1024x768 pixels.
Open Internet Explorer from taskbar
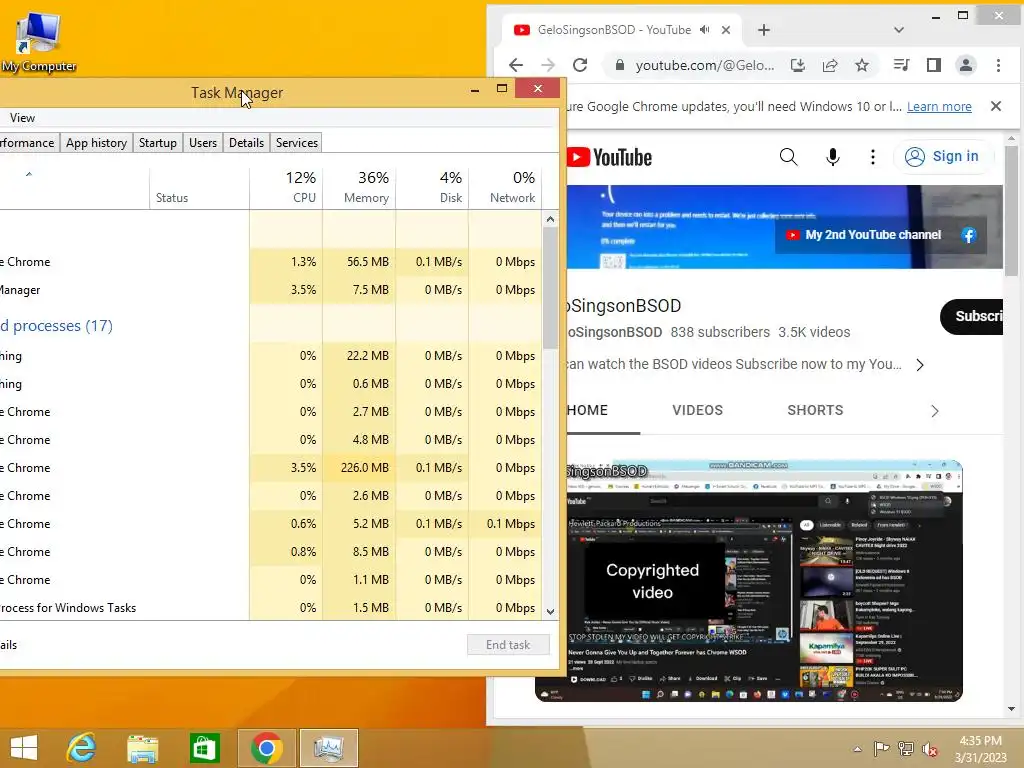point(82,748)
